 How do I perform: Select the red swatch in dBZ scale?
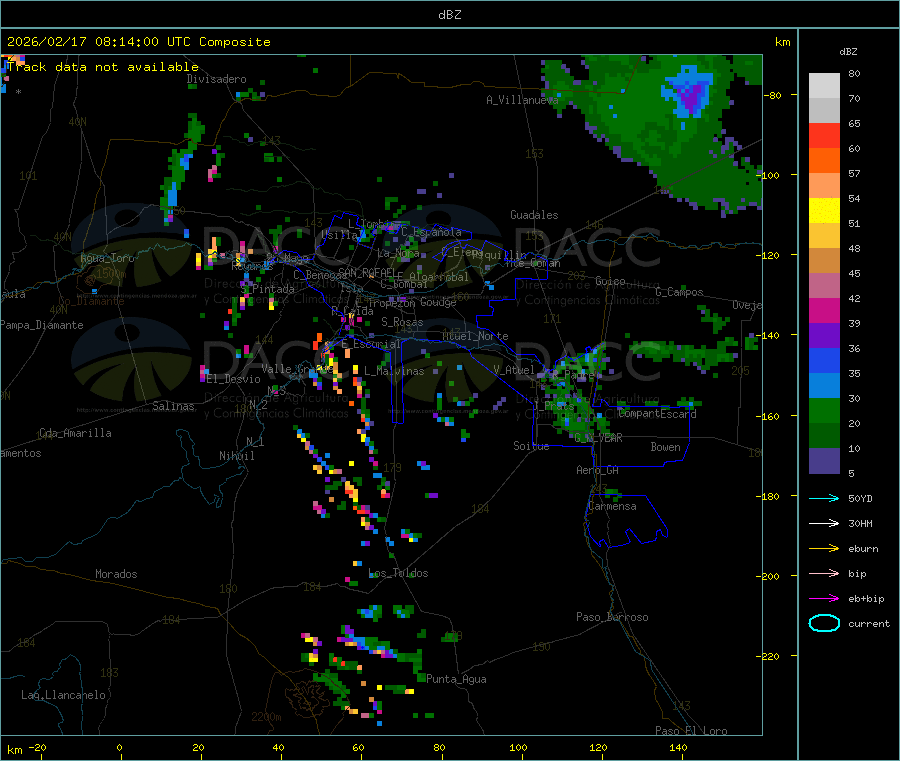click(824, 135)
